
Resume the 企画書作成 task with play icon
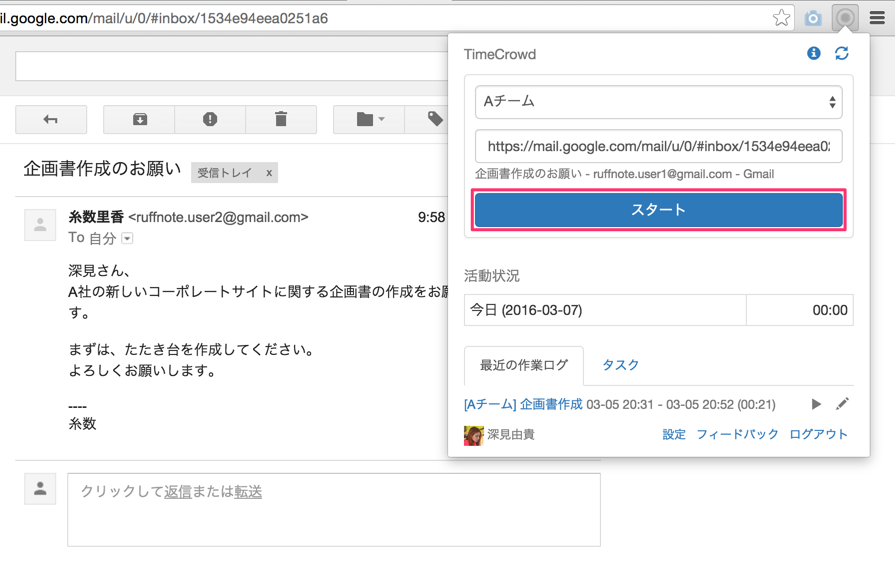pyautogui.click(x=816, y=404)
